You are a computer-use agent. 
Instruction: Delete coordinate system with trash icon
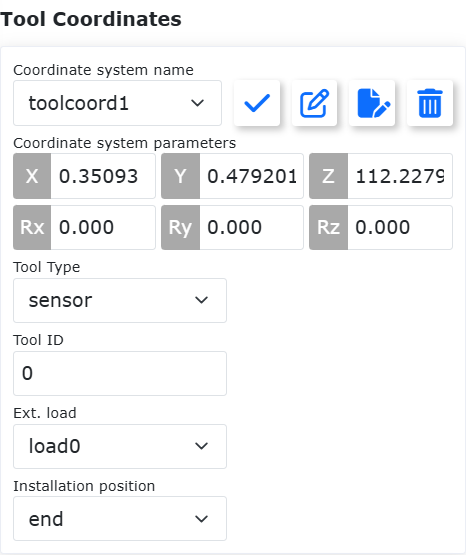430,103
